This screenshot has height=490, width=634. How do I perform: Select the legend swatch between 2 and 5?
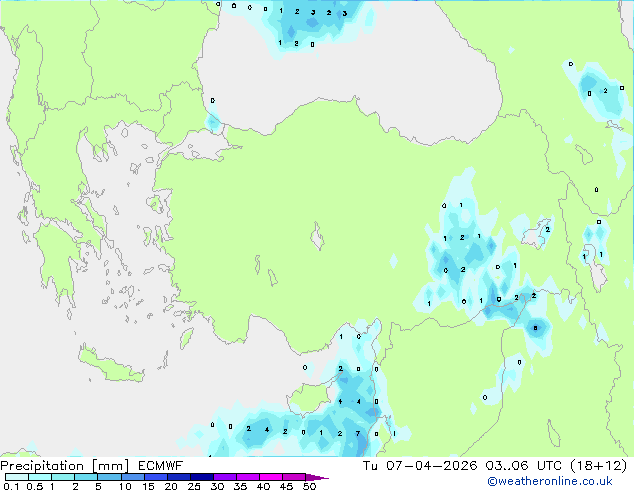pos(86,477)
